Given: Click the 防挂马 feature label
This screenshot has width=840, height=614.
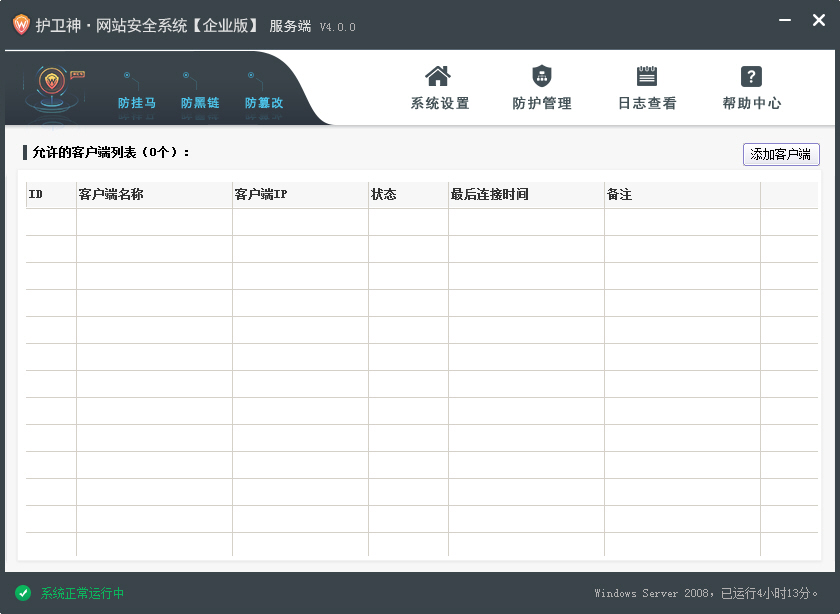Looking at the screenshot, I should [x=137, y=103].
